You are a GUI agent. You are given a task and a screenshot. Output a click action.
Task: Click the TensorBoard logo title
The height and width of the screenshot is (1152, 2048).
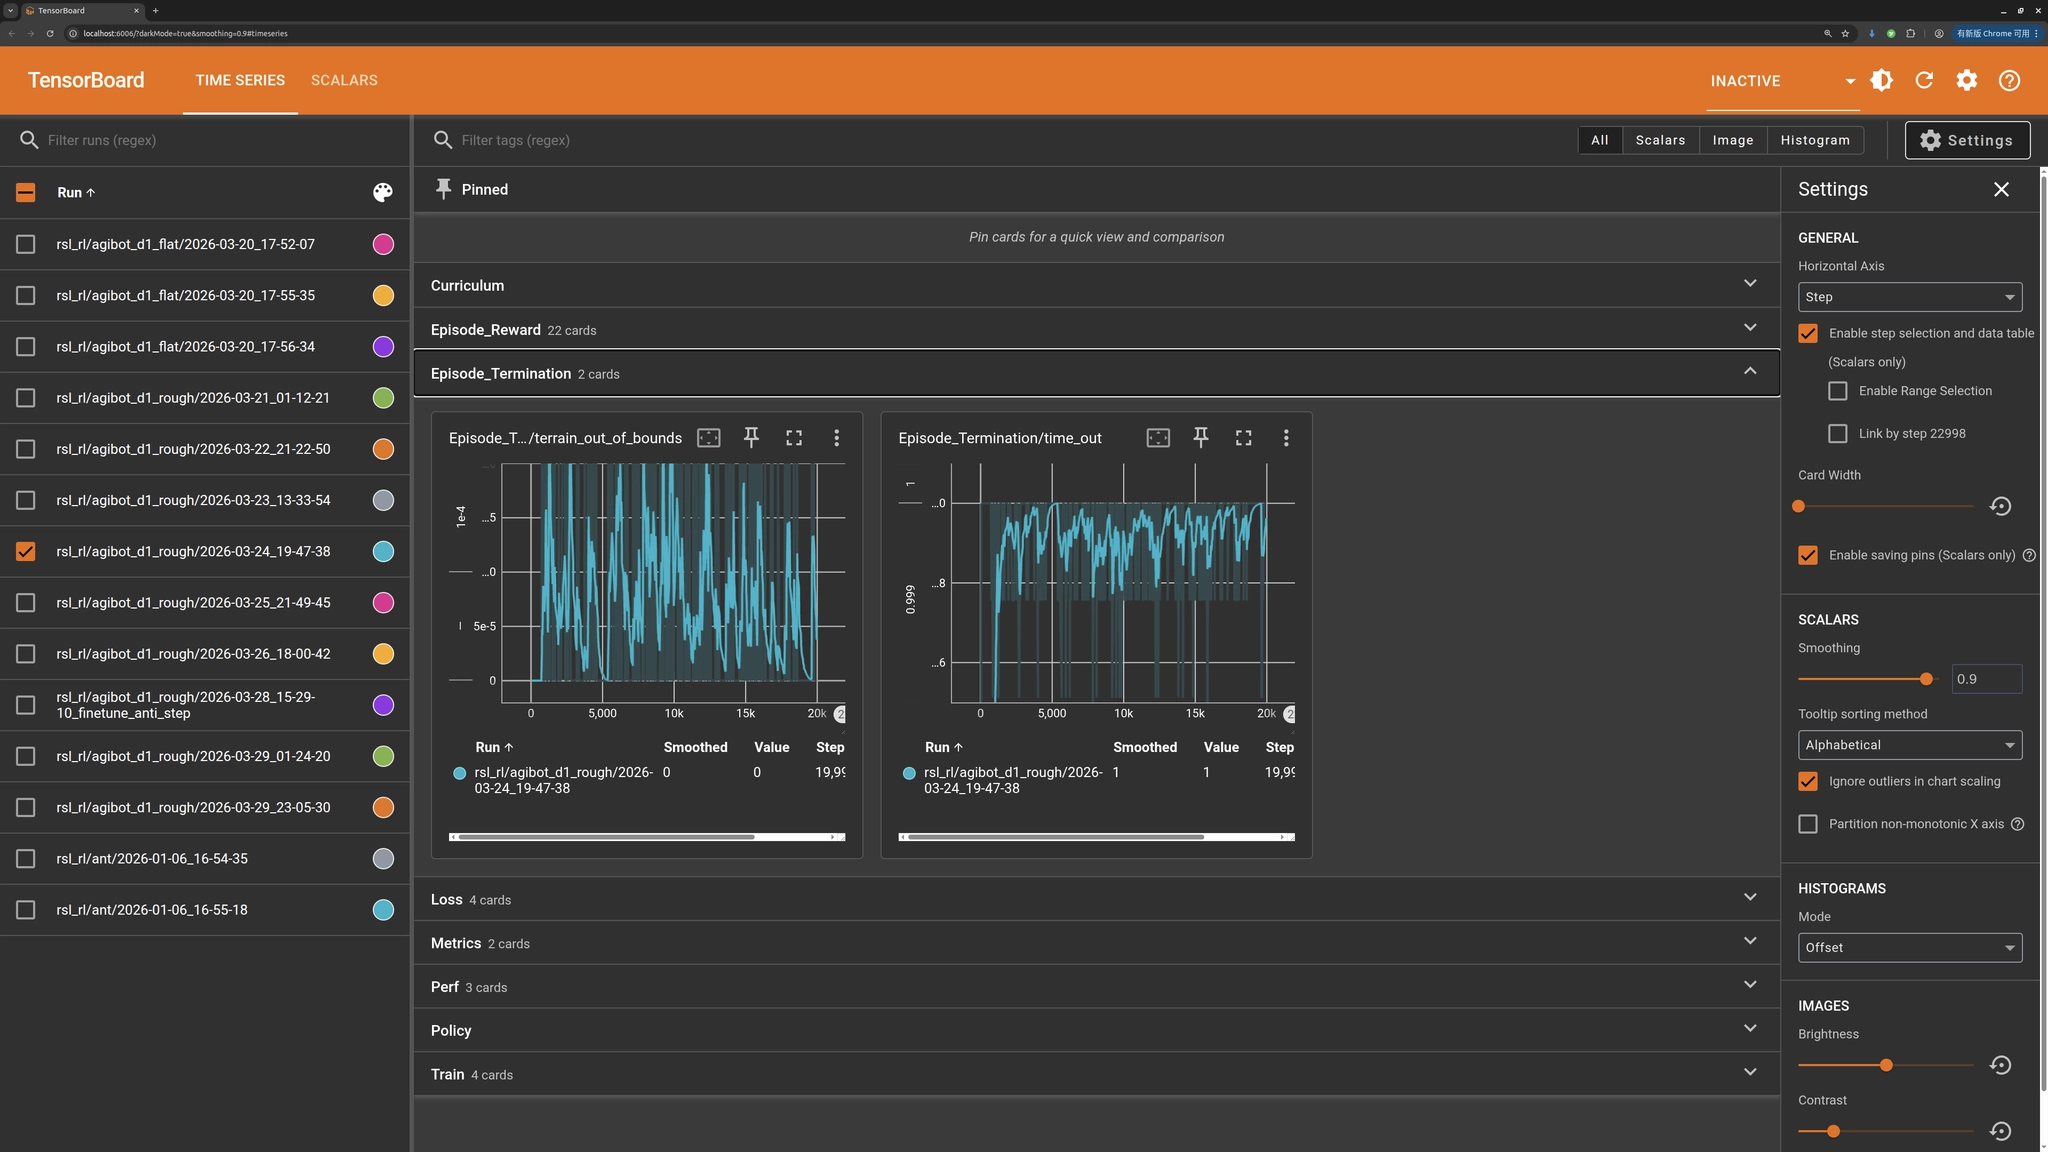[86, 80]
